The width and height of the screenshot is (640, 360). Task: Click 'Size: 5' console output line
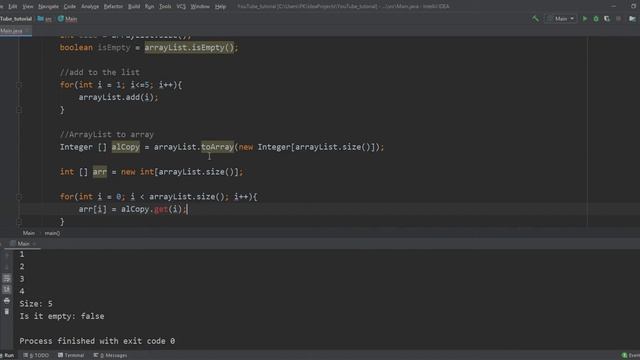point(36,304)
